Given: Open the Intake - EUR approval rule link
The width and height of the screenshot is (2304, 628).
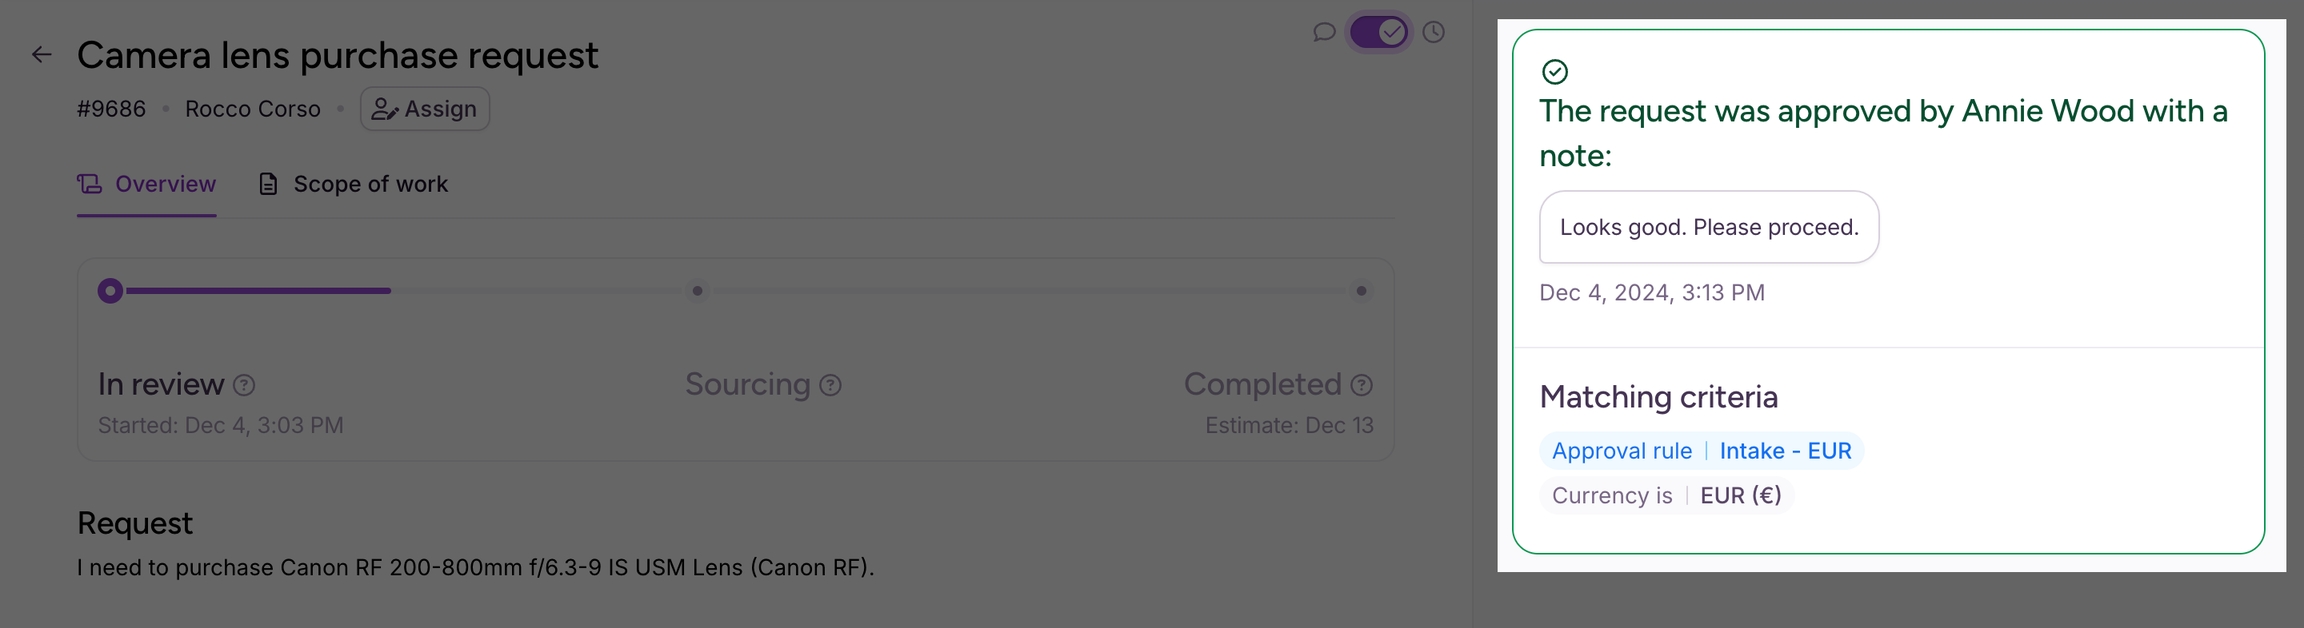Looking at the screenshot, I should point(1785,451).
